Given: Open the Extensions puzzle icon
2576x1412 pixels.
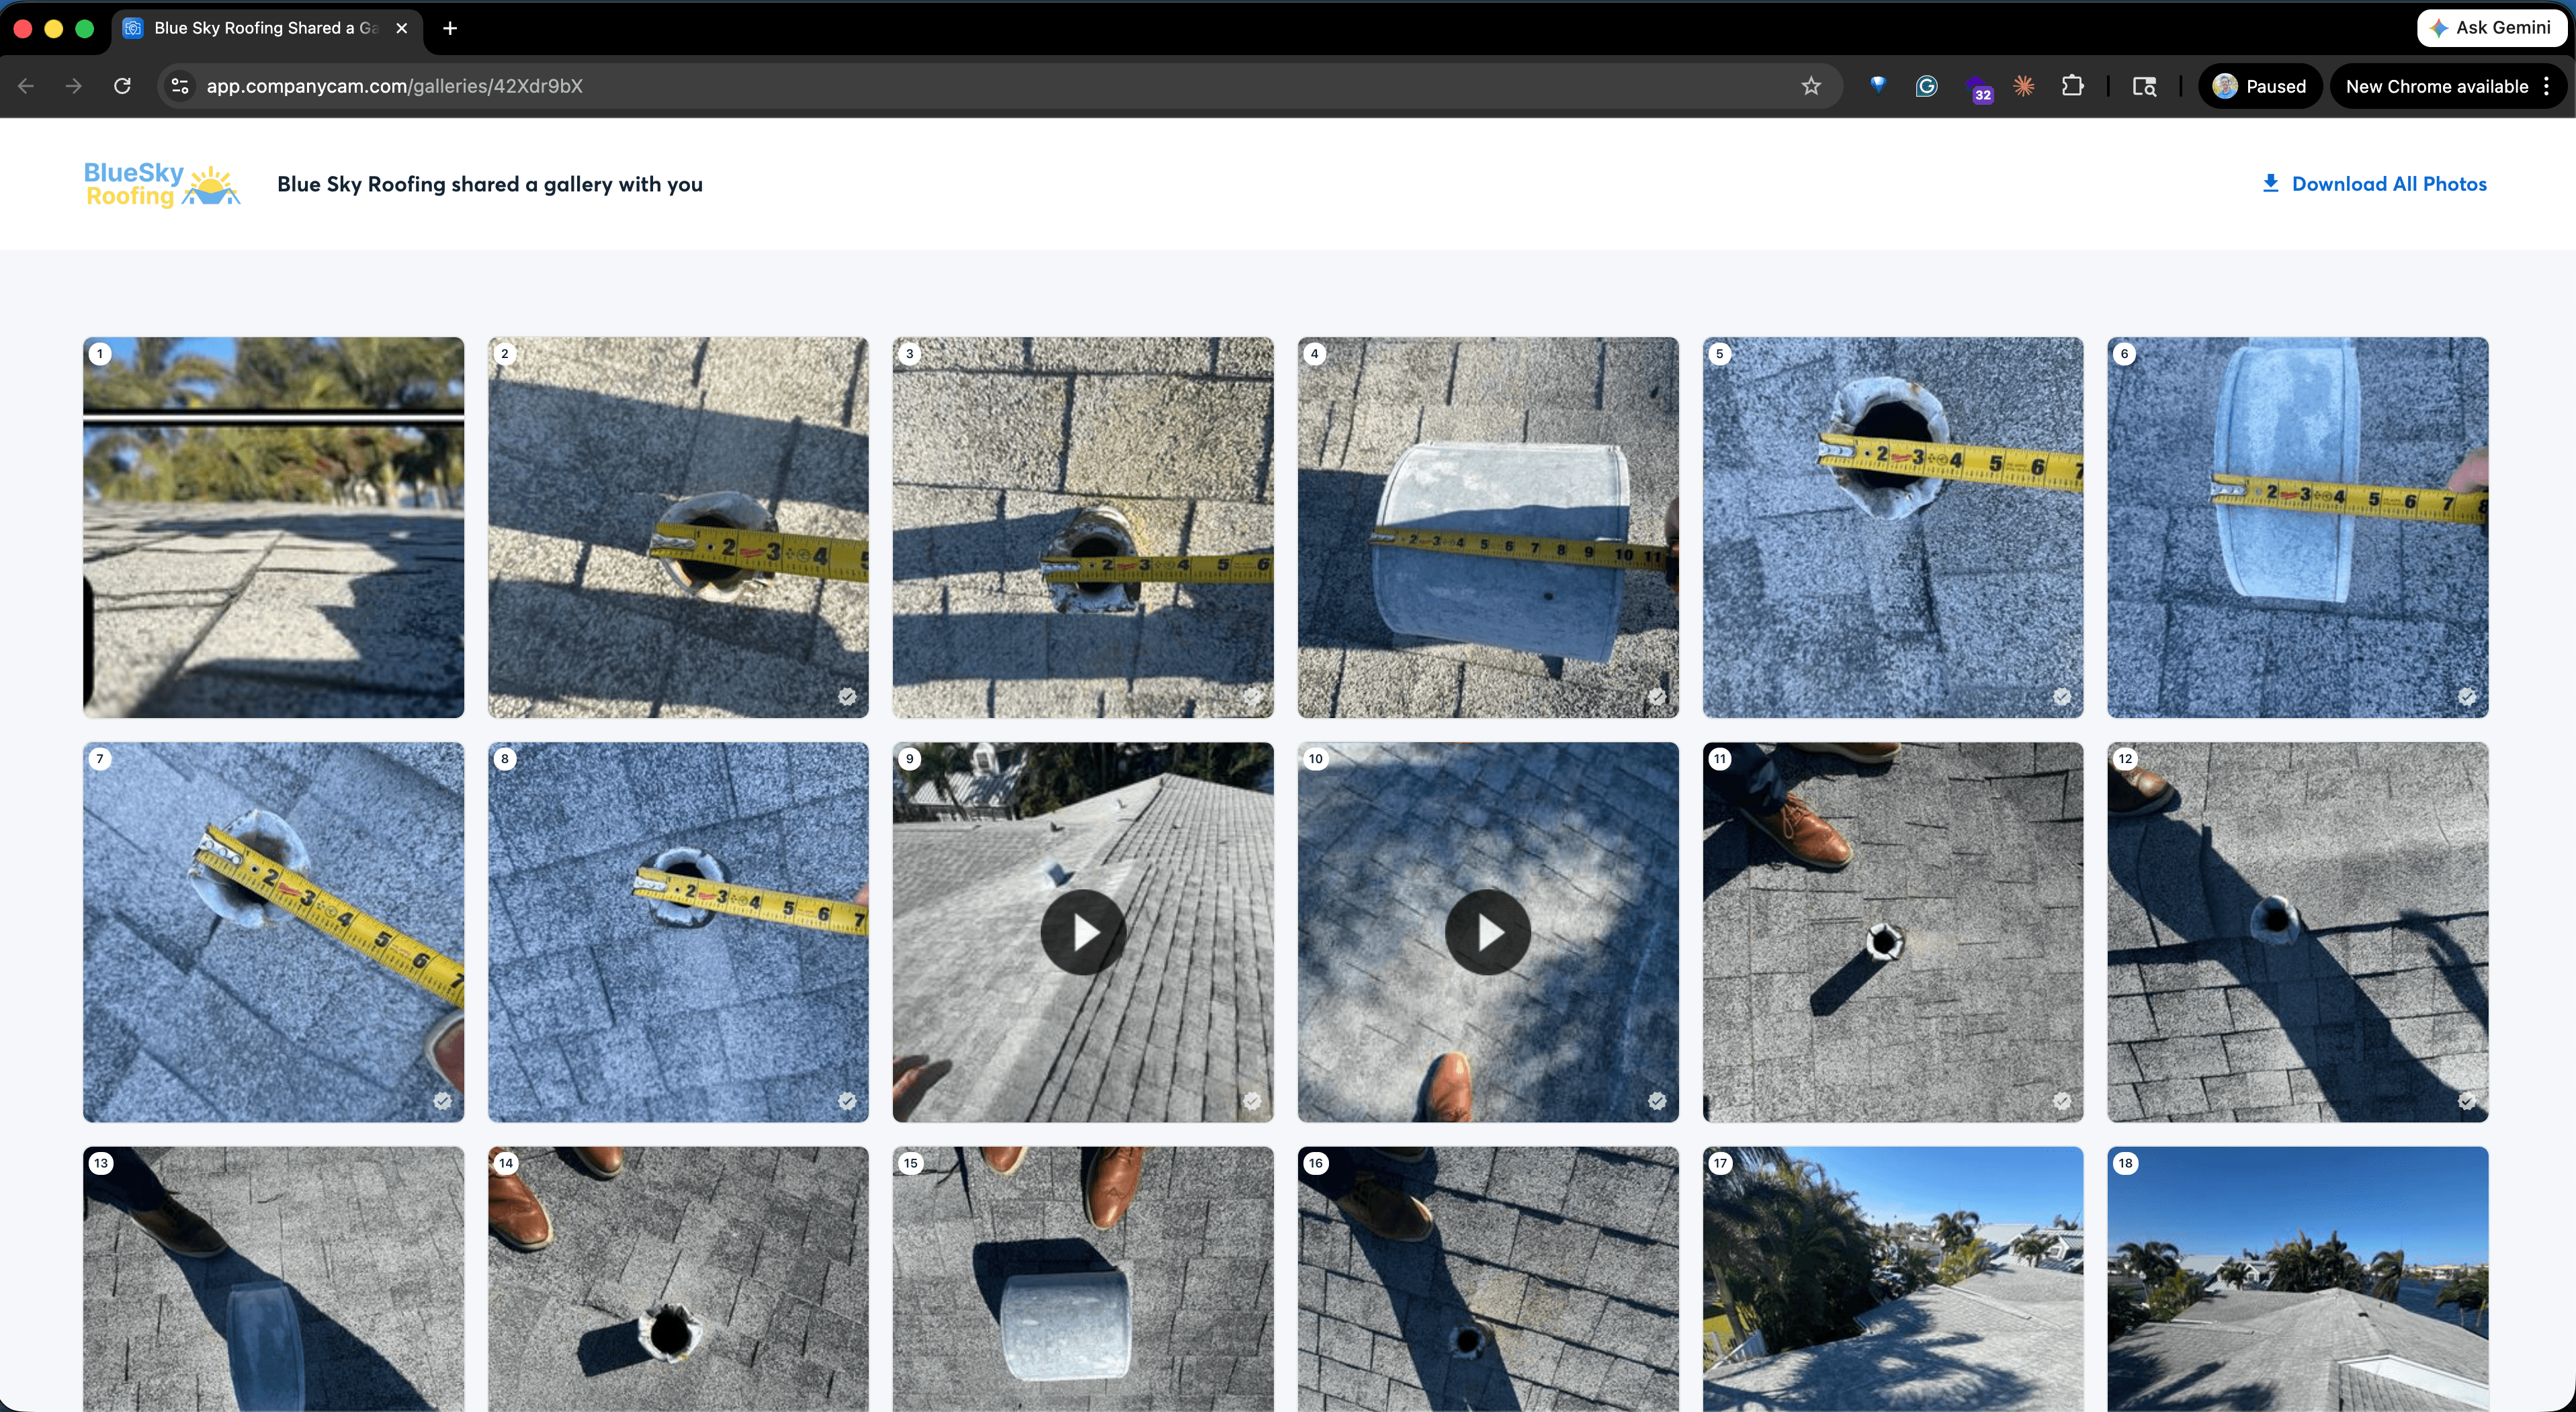Looking at the screenshot, I should [2072, 86].
